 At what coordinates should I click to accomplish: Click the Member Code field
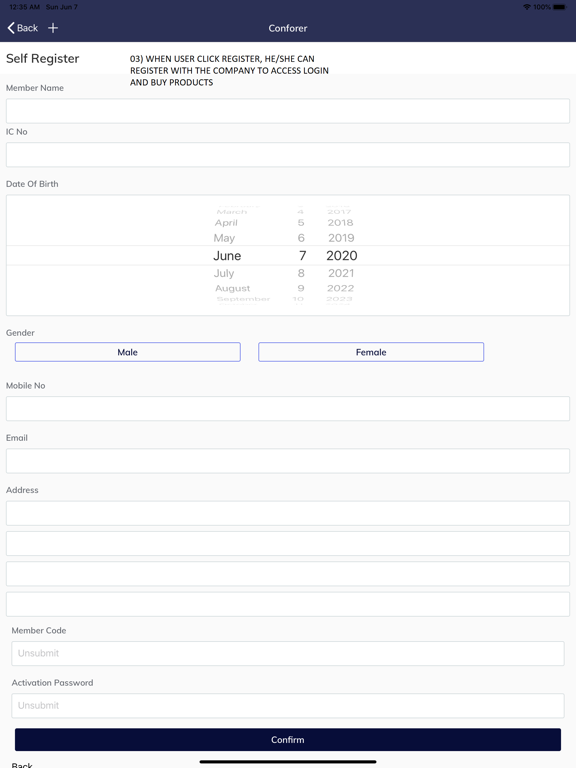pos(288,653)
